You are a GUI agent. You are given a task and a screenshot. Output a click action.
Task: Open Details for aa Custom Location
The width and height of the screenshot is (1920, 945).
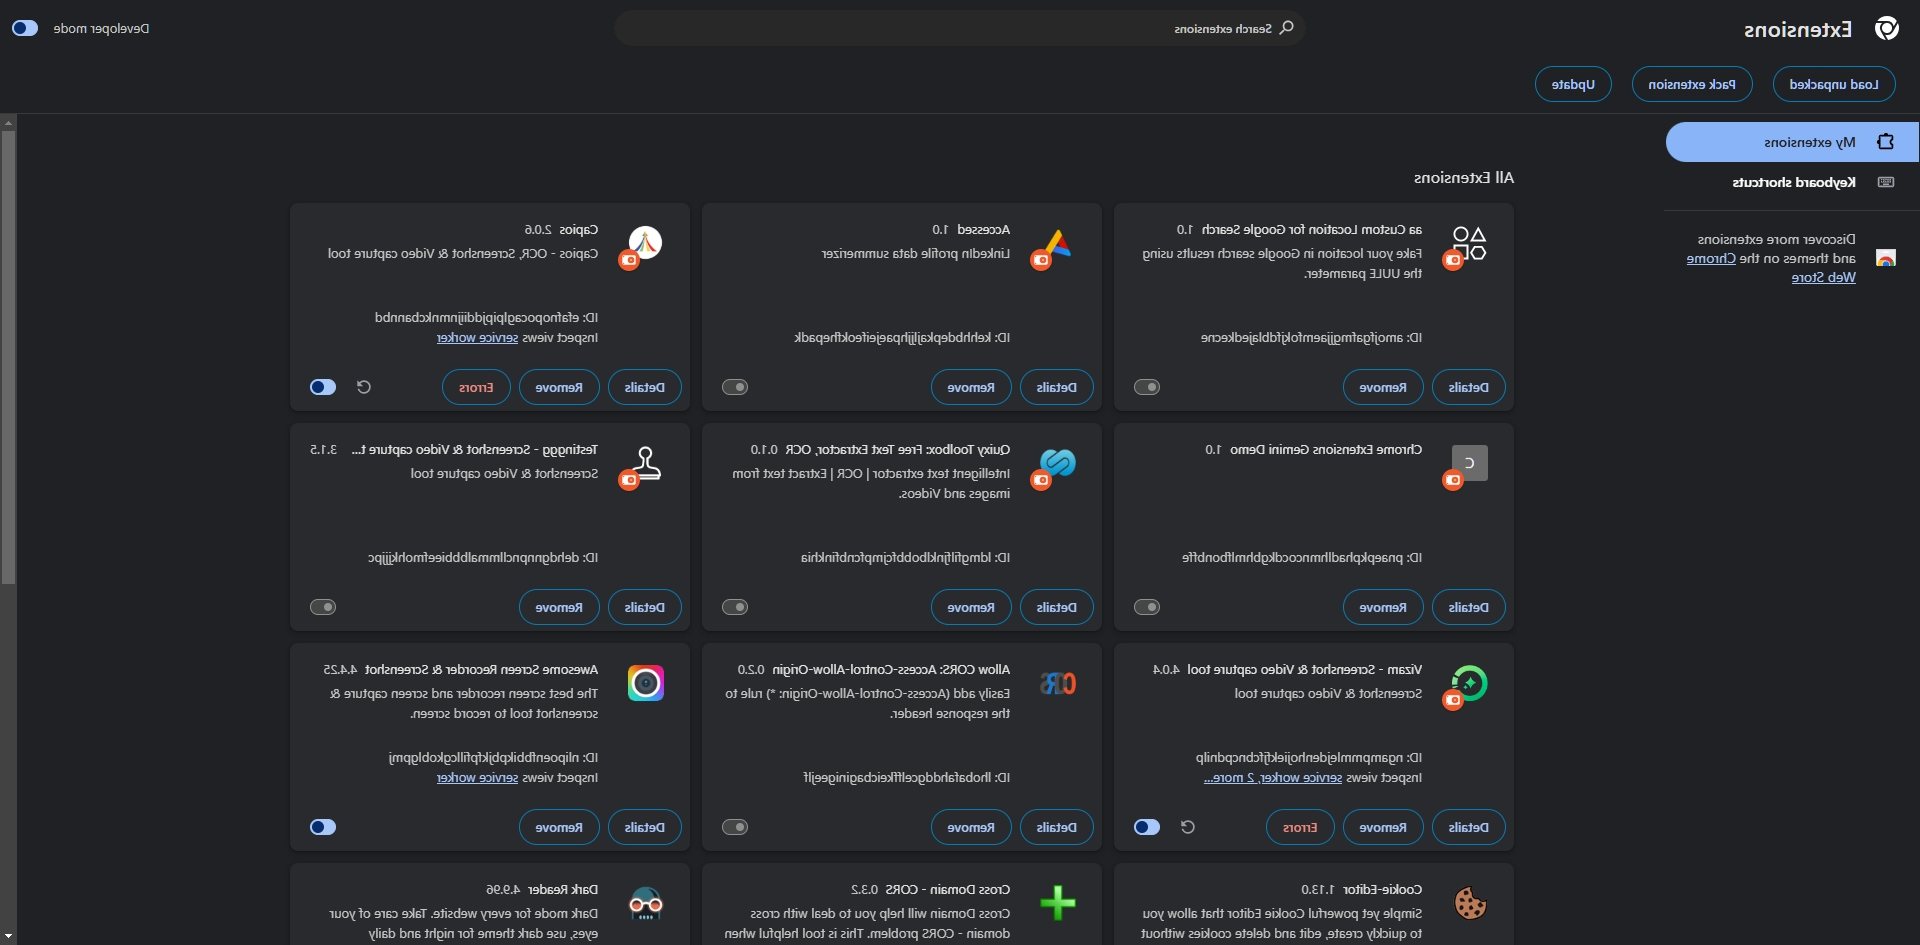pos(1468,387)
